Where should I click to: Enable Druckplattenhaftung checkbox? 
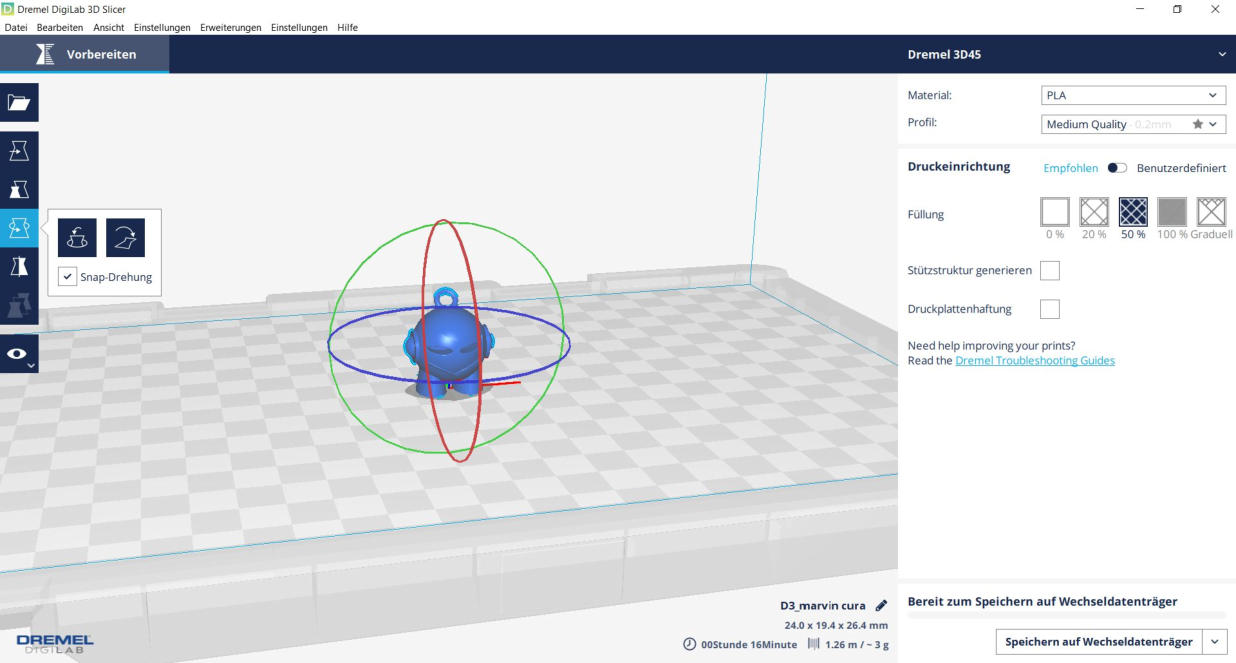[x=1050, y=309]
